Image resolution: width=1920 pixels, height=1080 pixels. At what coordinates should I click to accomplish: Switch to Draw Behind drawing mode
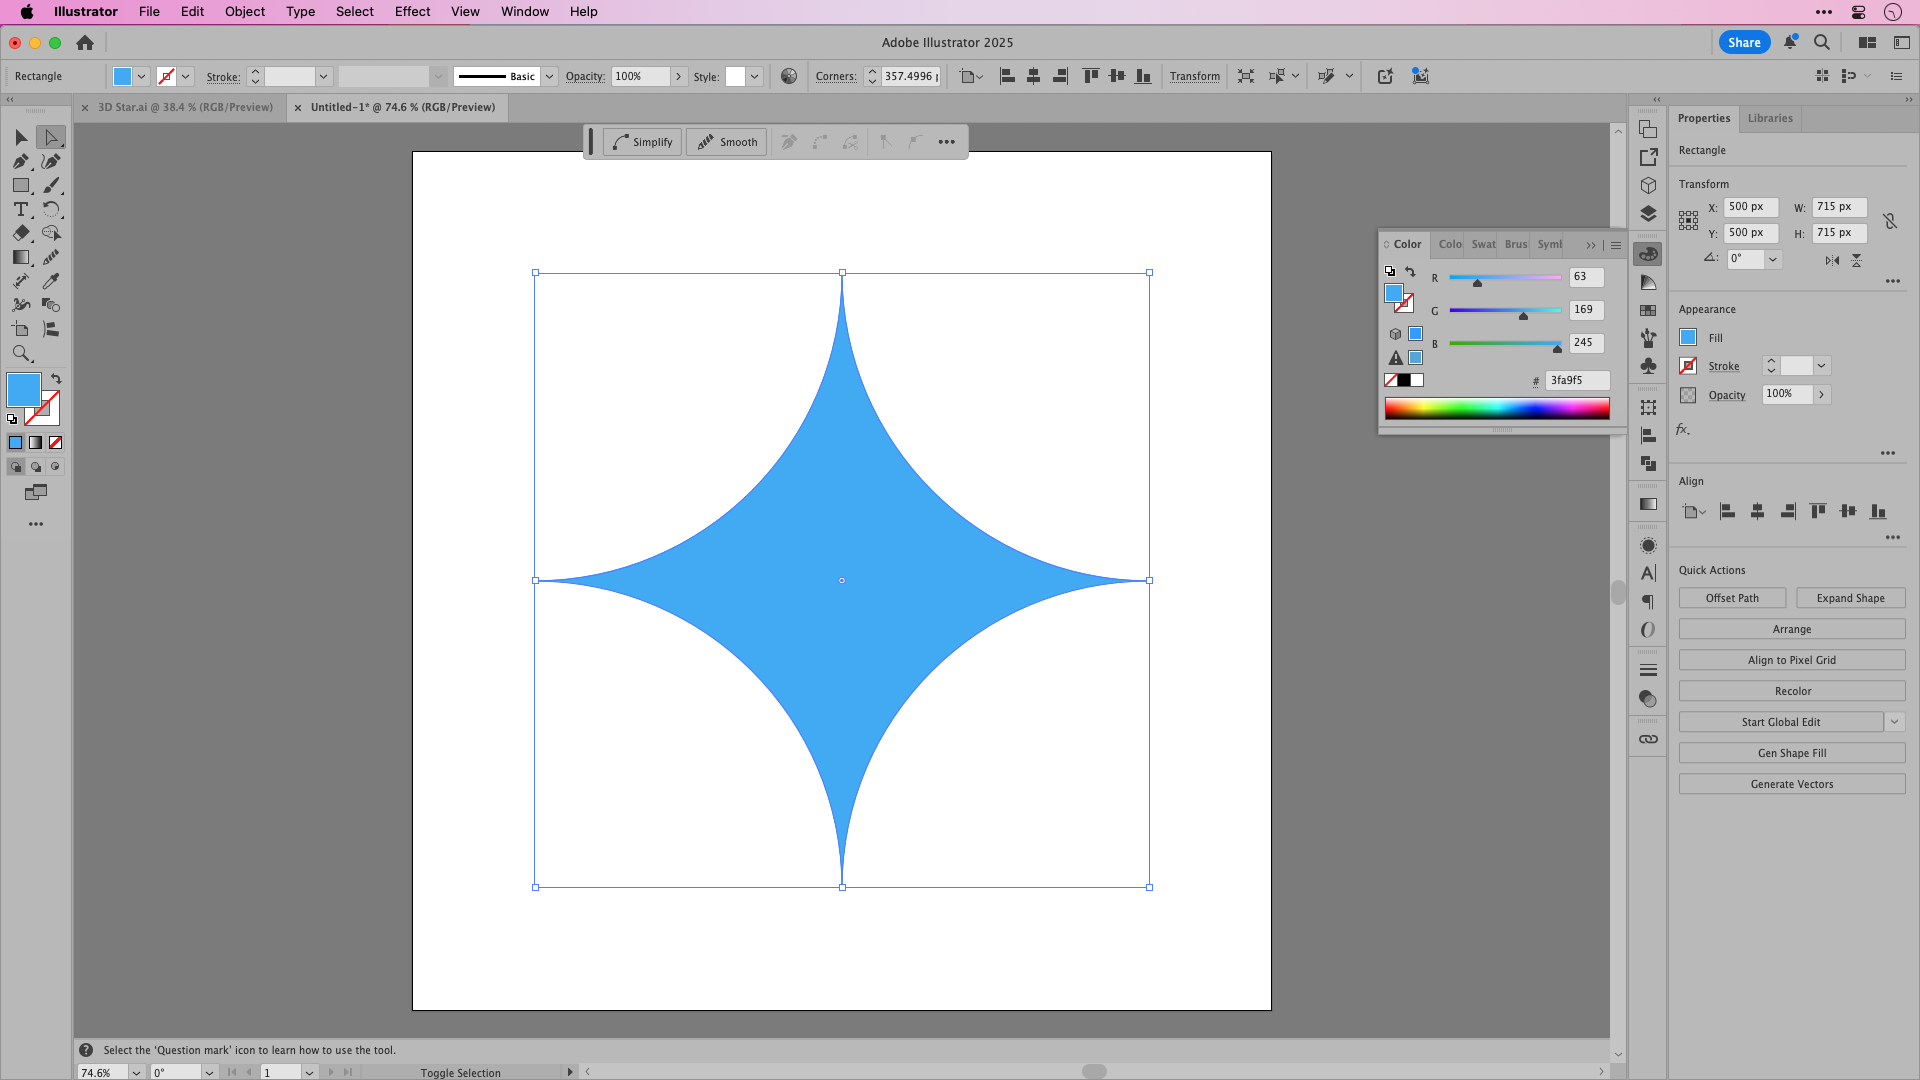(37, 466)
